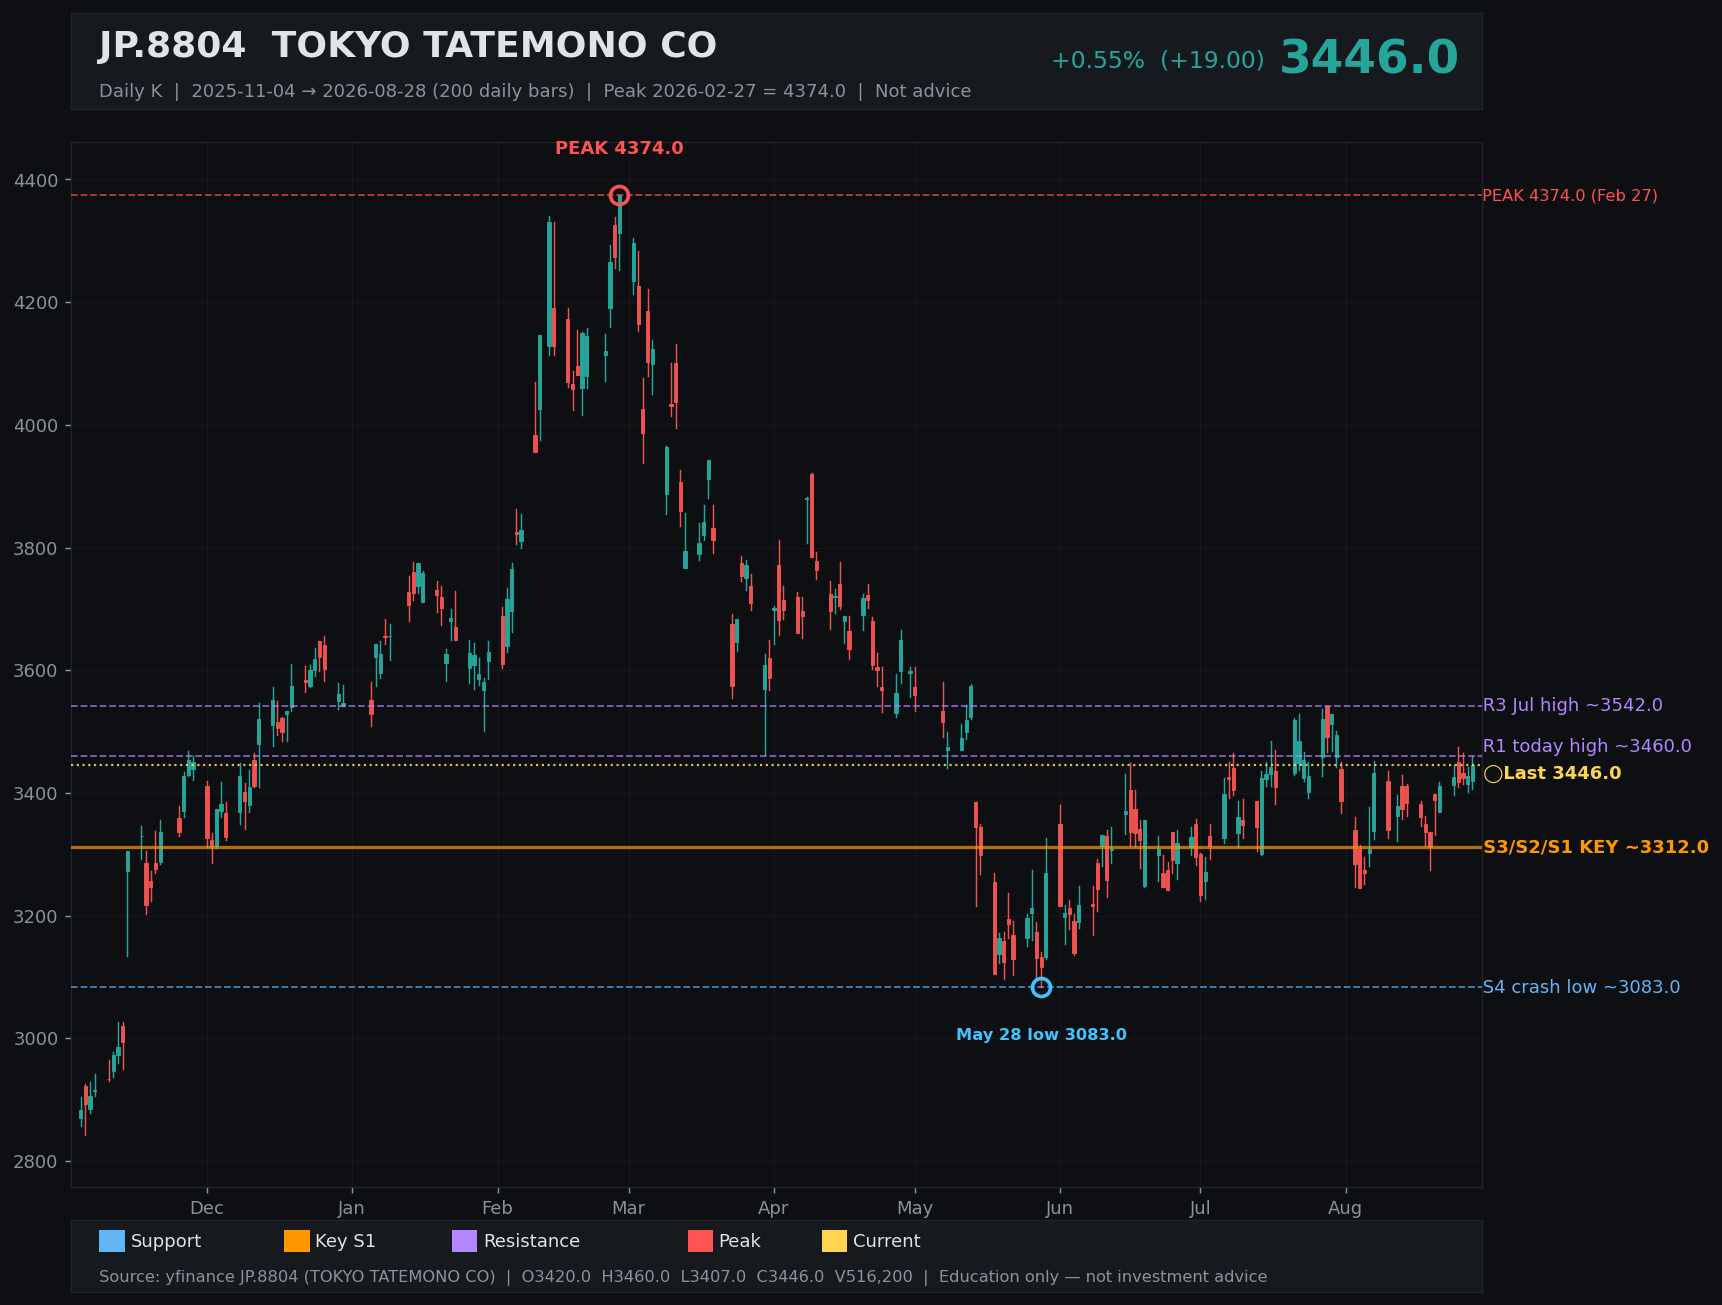
Task: Click the 4200 y-axis tick label
Action: (37, 303)
